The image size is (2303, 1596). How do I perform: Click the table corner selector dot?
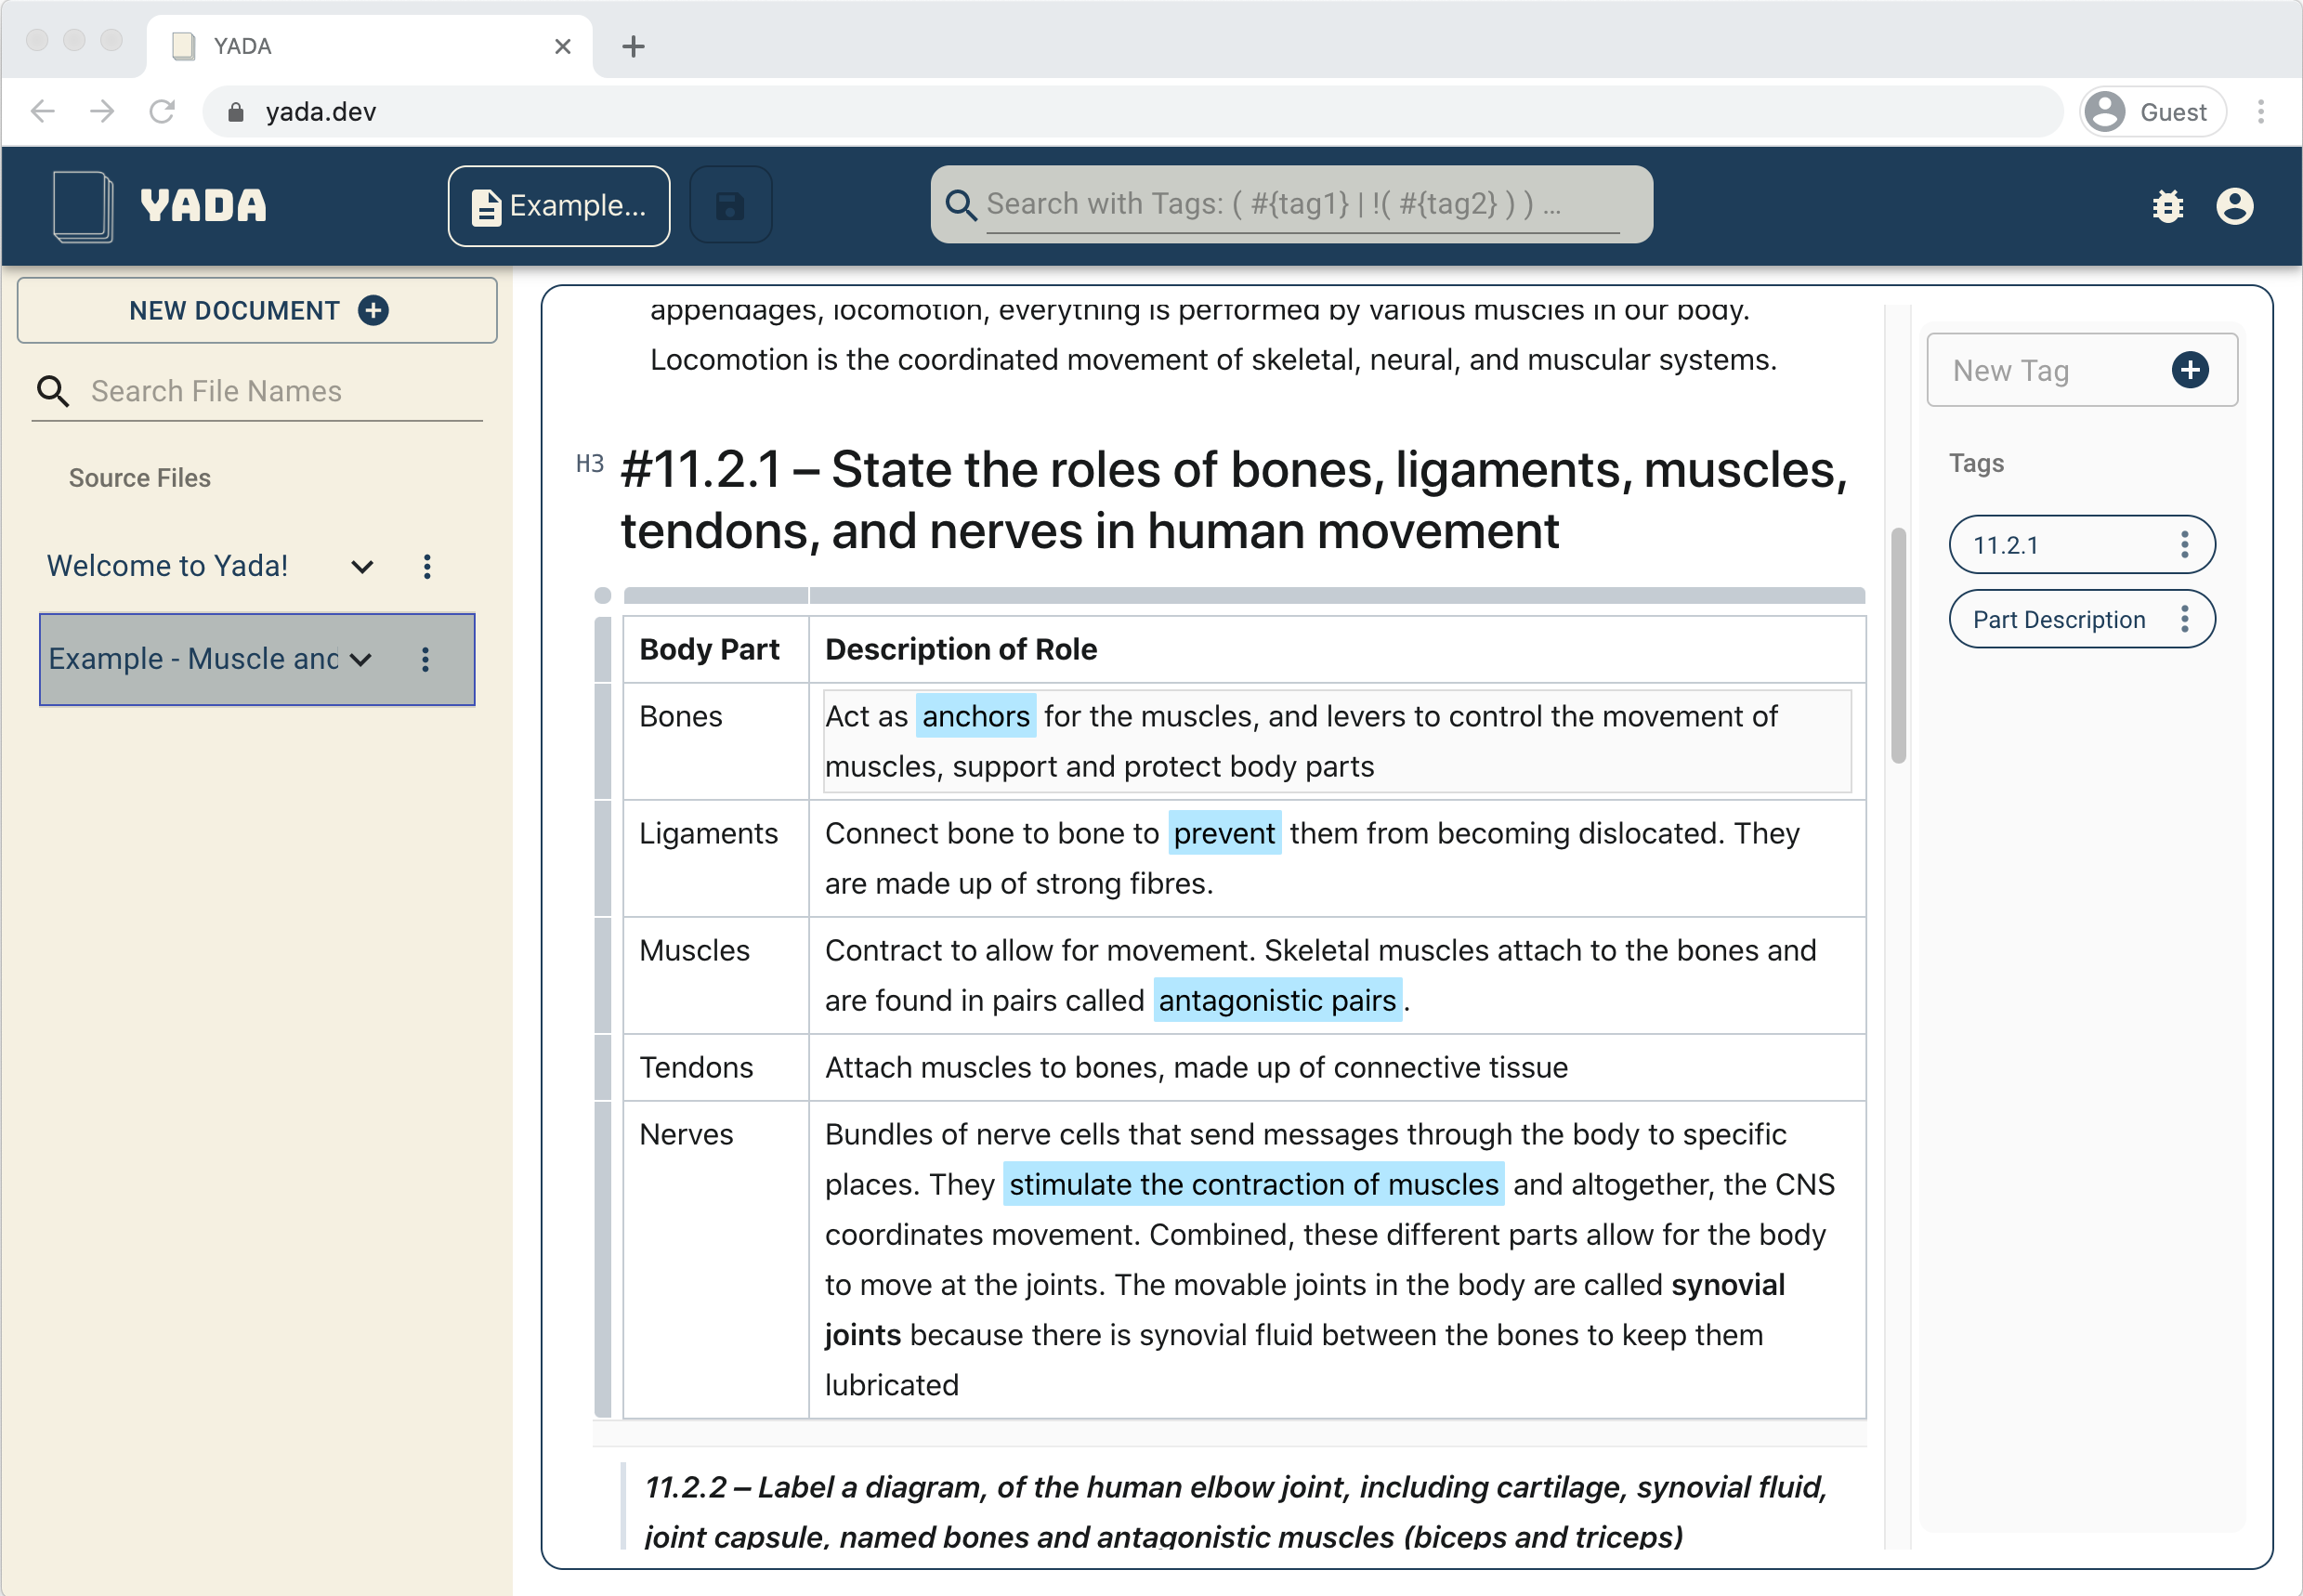pyautogui.click(x=602, y=596)
